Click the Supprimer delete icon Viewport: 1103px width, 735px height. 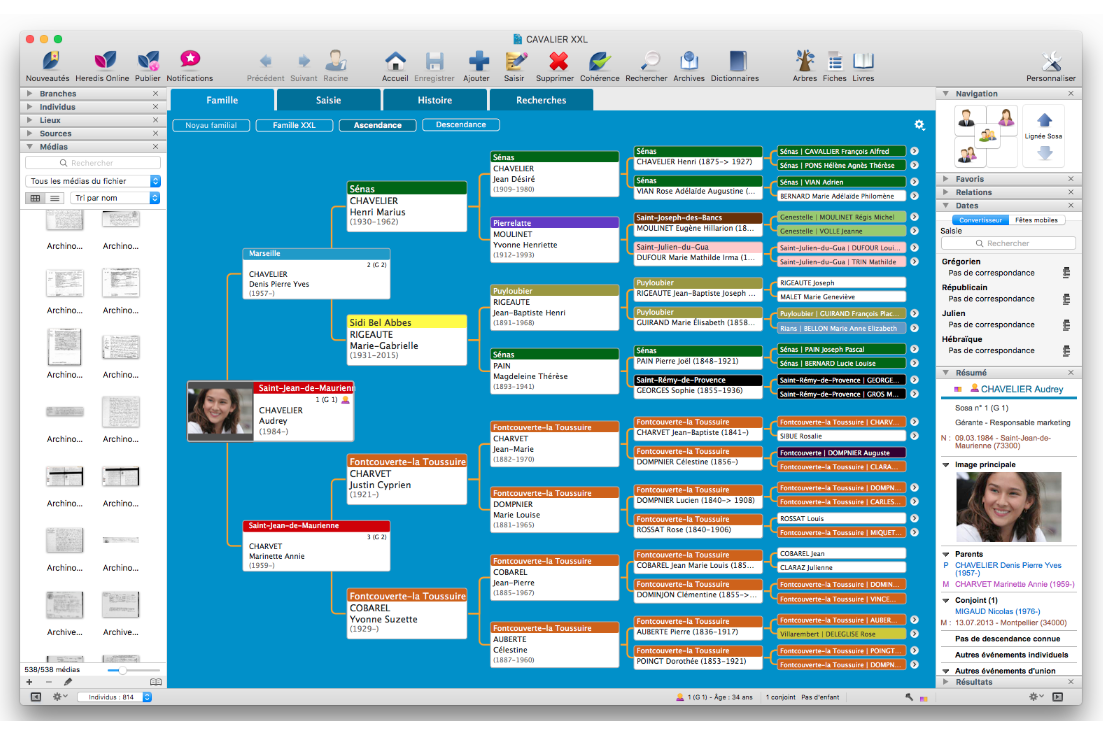(x=555, y=66)
